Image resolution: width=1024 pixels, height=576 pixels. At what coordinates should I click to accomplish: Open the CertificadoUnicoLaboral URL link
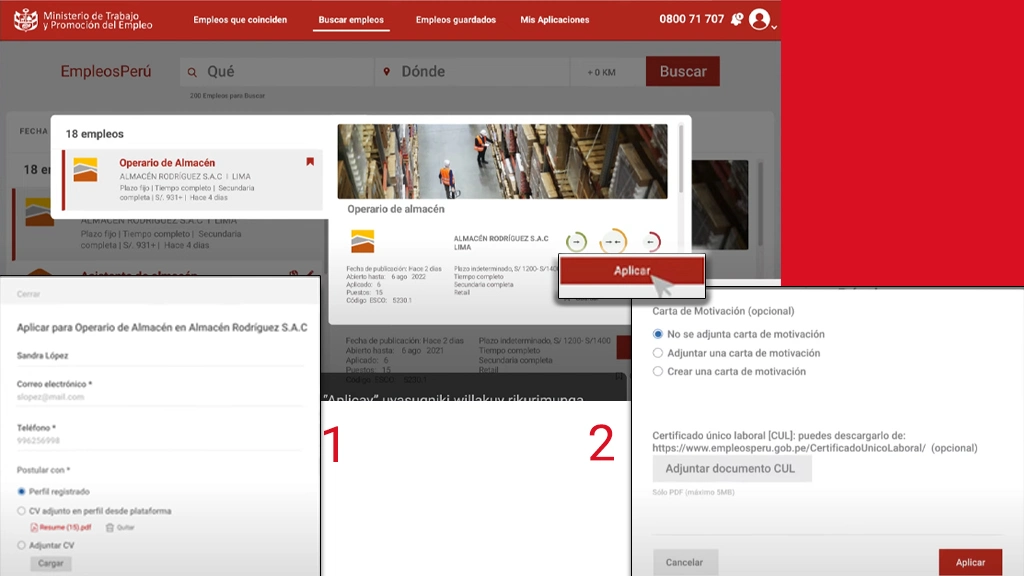(789, 448)
